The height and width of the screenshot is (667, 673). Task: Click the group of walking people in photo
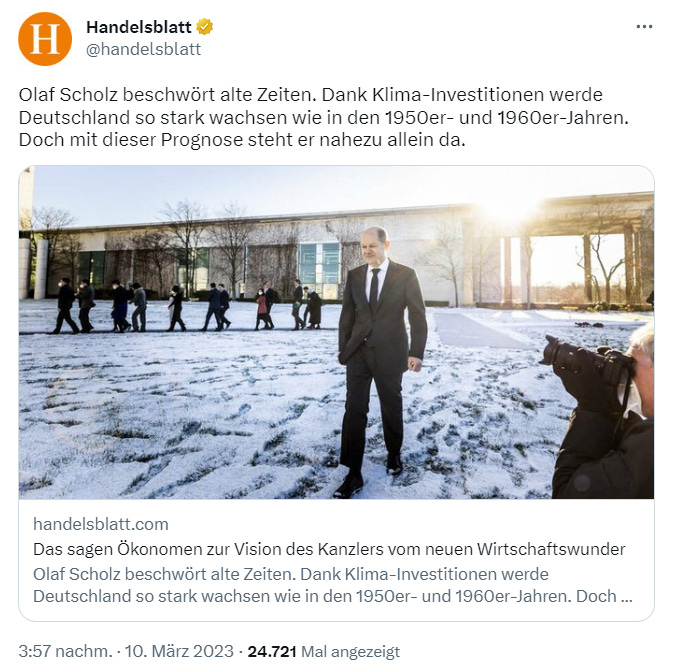(x=186, y=306)
